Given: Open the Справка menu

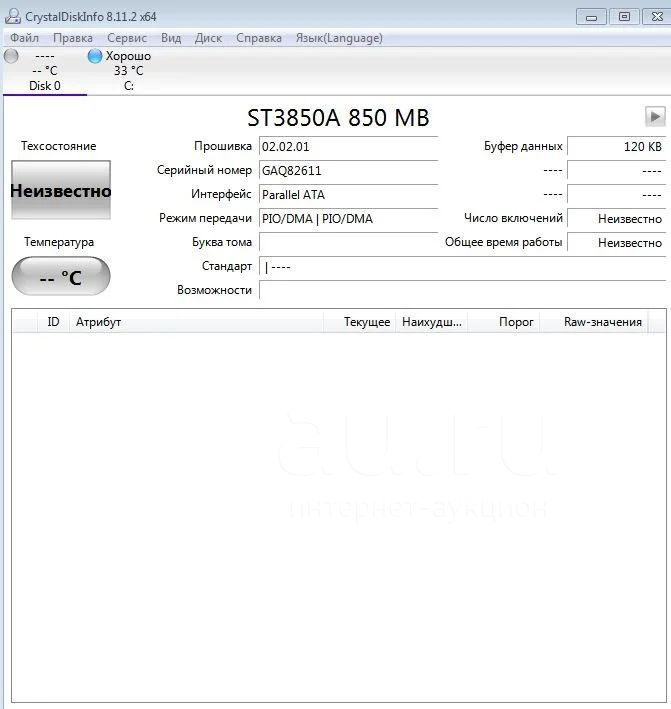Looking at the screenshot, I should coord(259,38).
